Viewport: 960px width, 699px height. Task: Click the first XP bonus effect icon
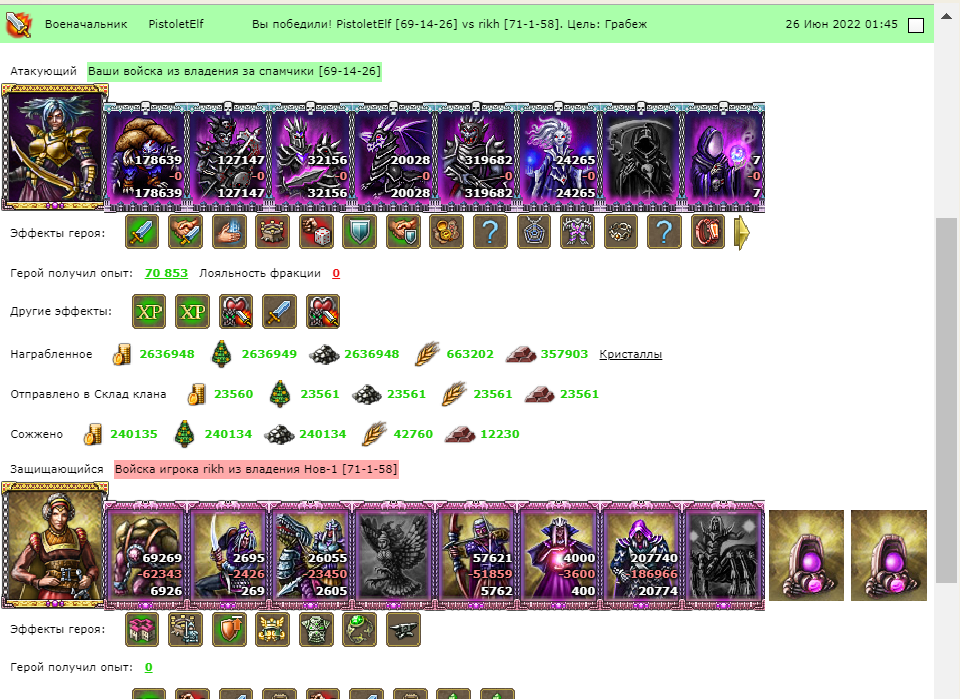149,312
